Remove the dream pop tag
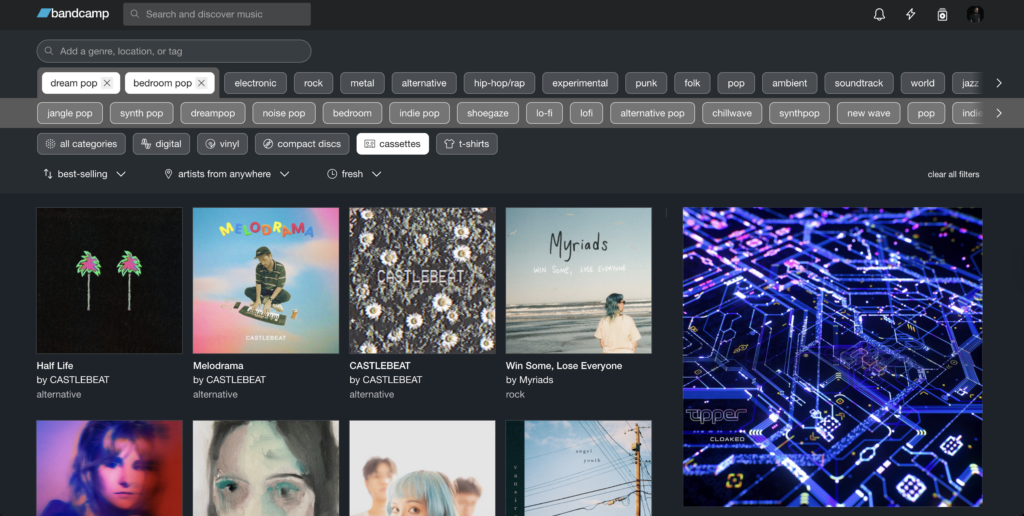The height and width of the screenshot is (516, 1024). 107,83
